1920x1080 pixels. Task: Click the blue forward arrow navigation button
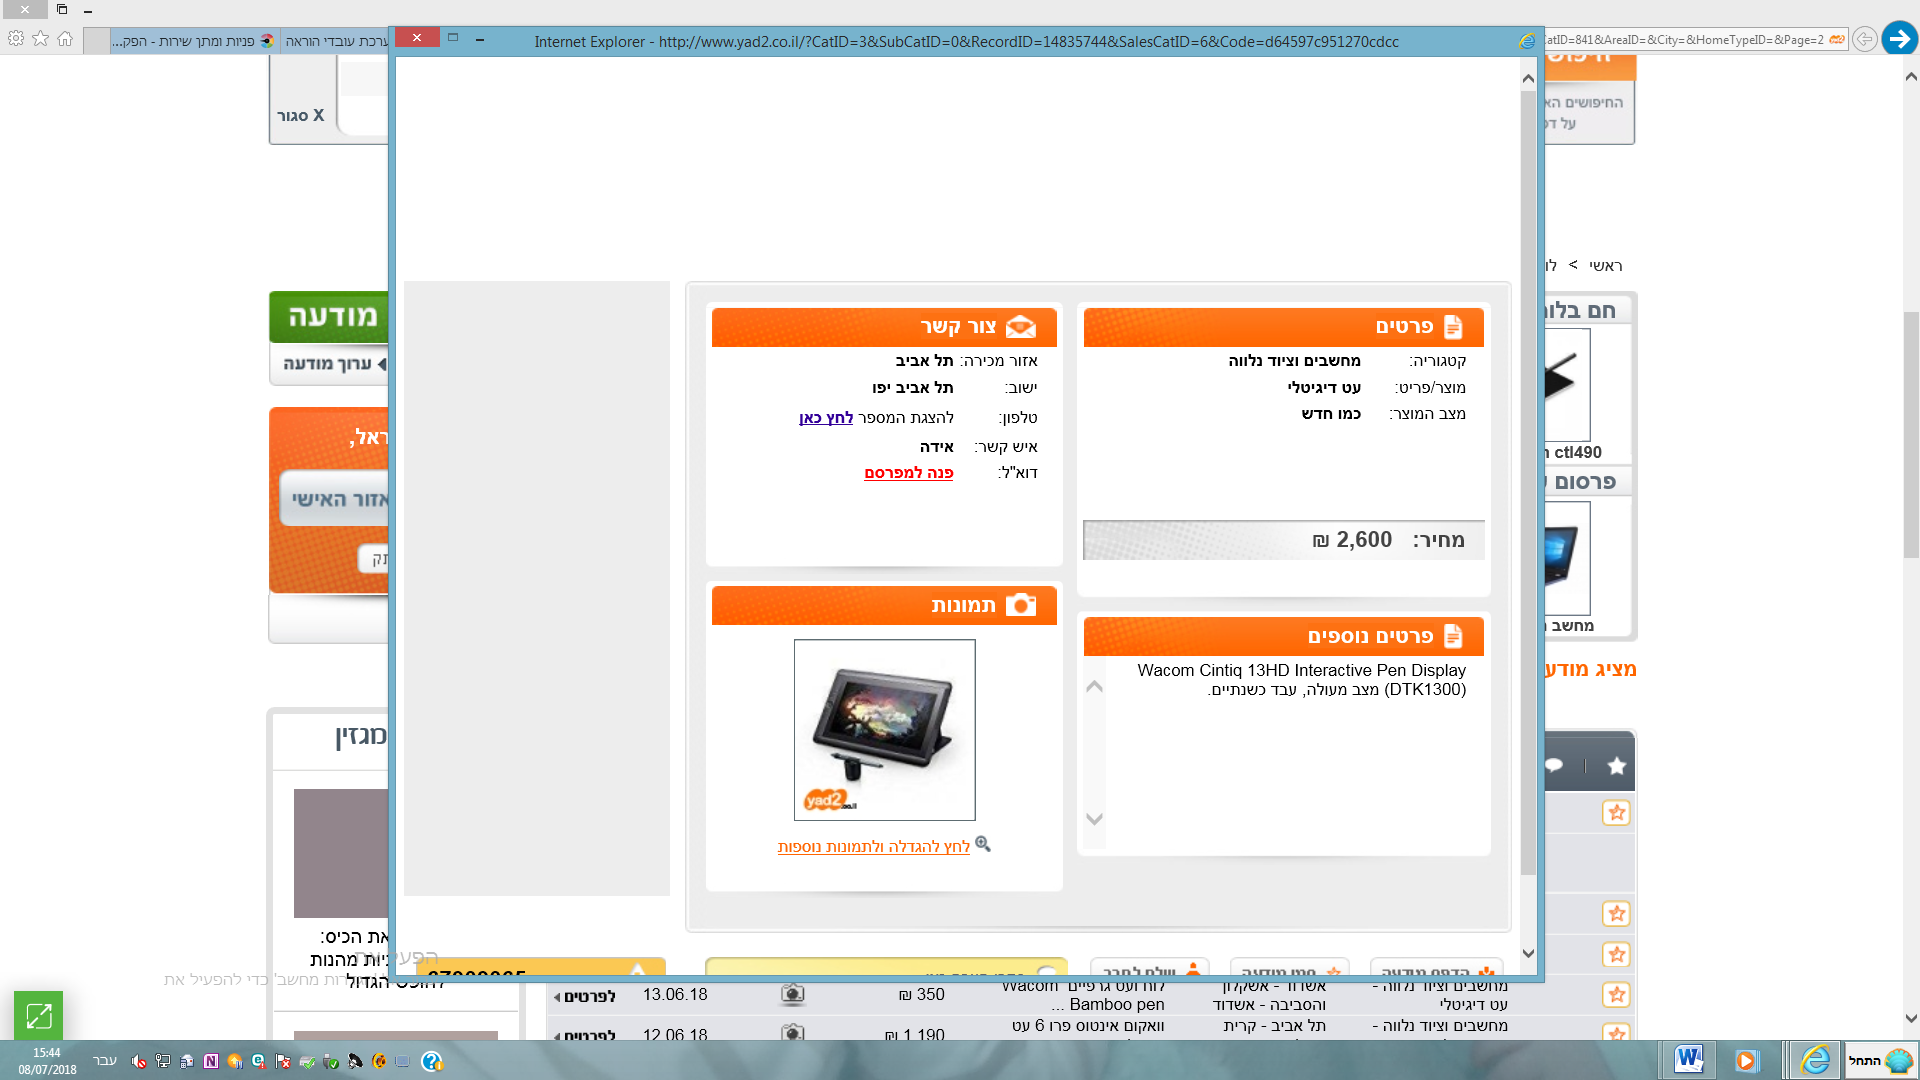coord(1899,39)
